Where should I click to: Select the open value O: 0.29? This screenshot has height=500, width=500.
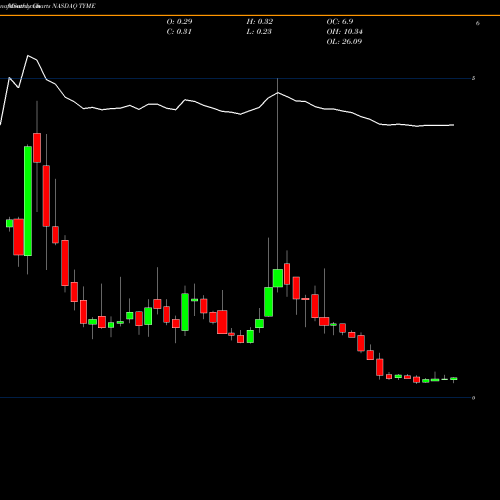pos(179,22)
